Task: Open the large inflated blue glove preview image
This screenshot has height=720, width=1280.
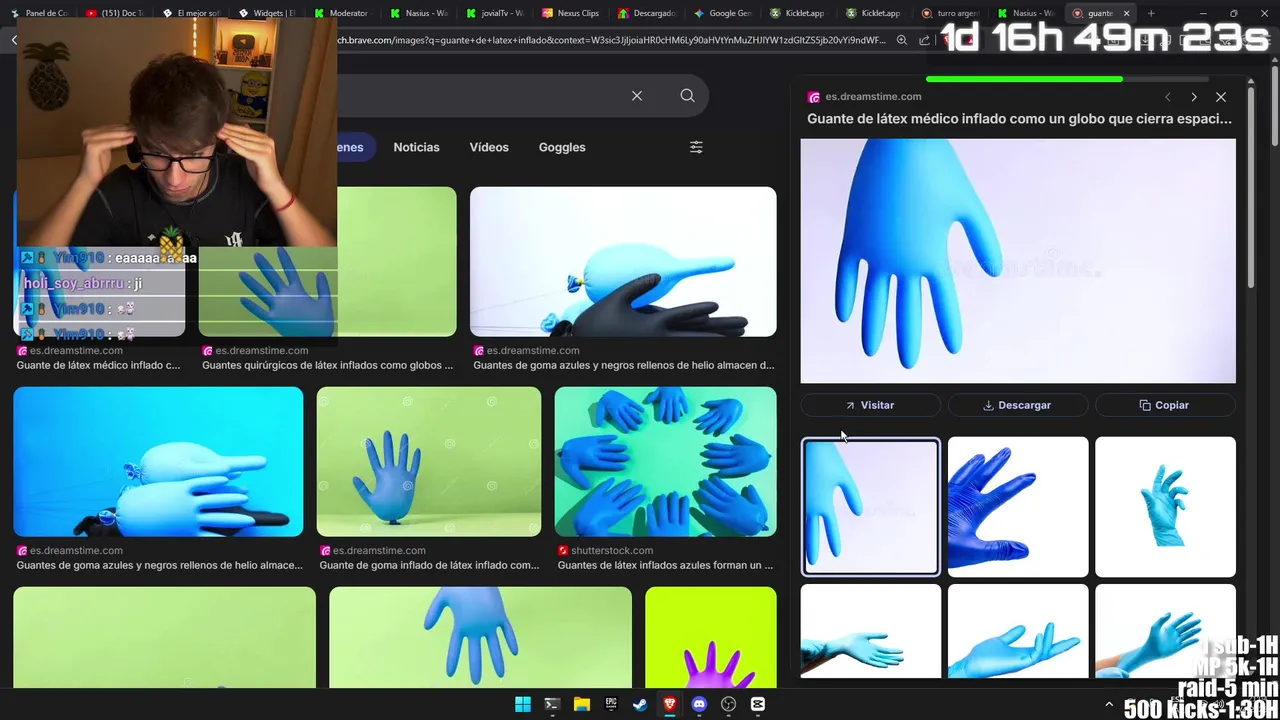Action: (x=1018, y=260)
